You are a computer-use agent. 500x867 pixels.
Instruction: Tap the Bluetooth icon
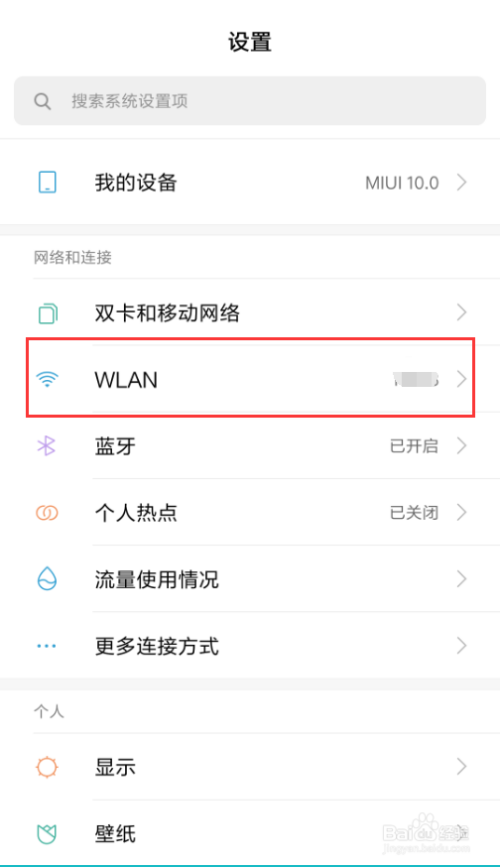(x=46, y=446)
